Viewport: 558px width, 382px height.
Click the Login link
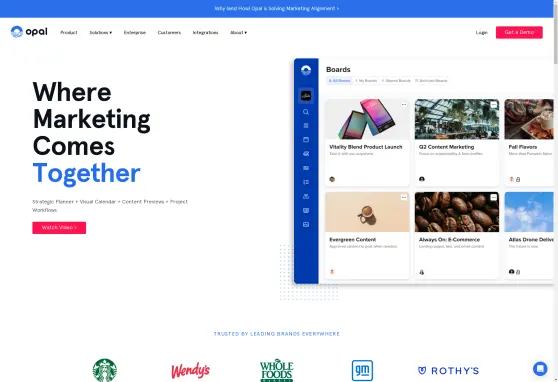coord(481,32)
